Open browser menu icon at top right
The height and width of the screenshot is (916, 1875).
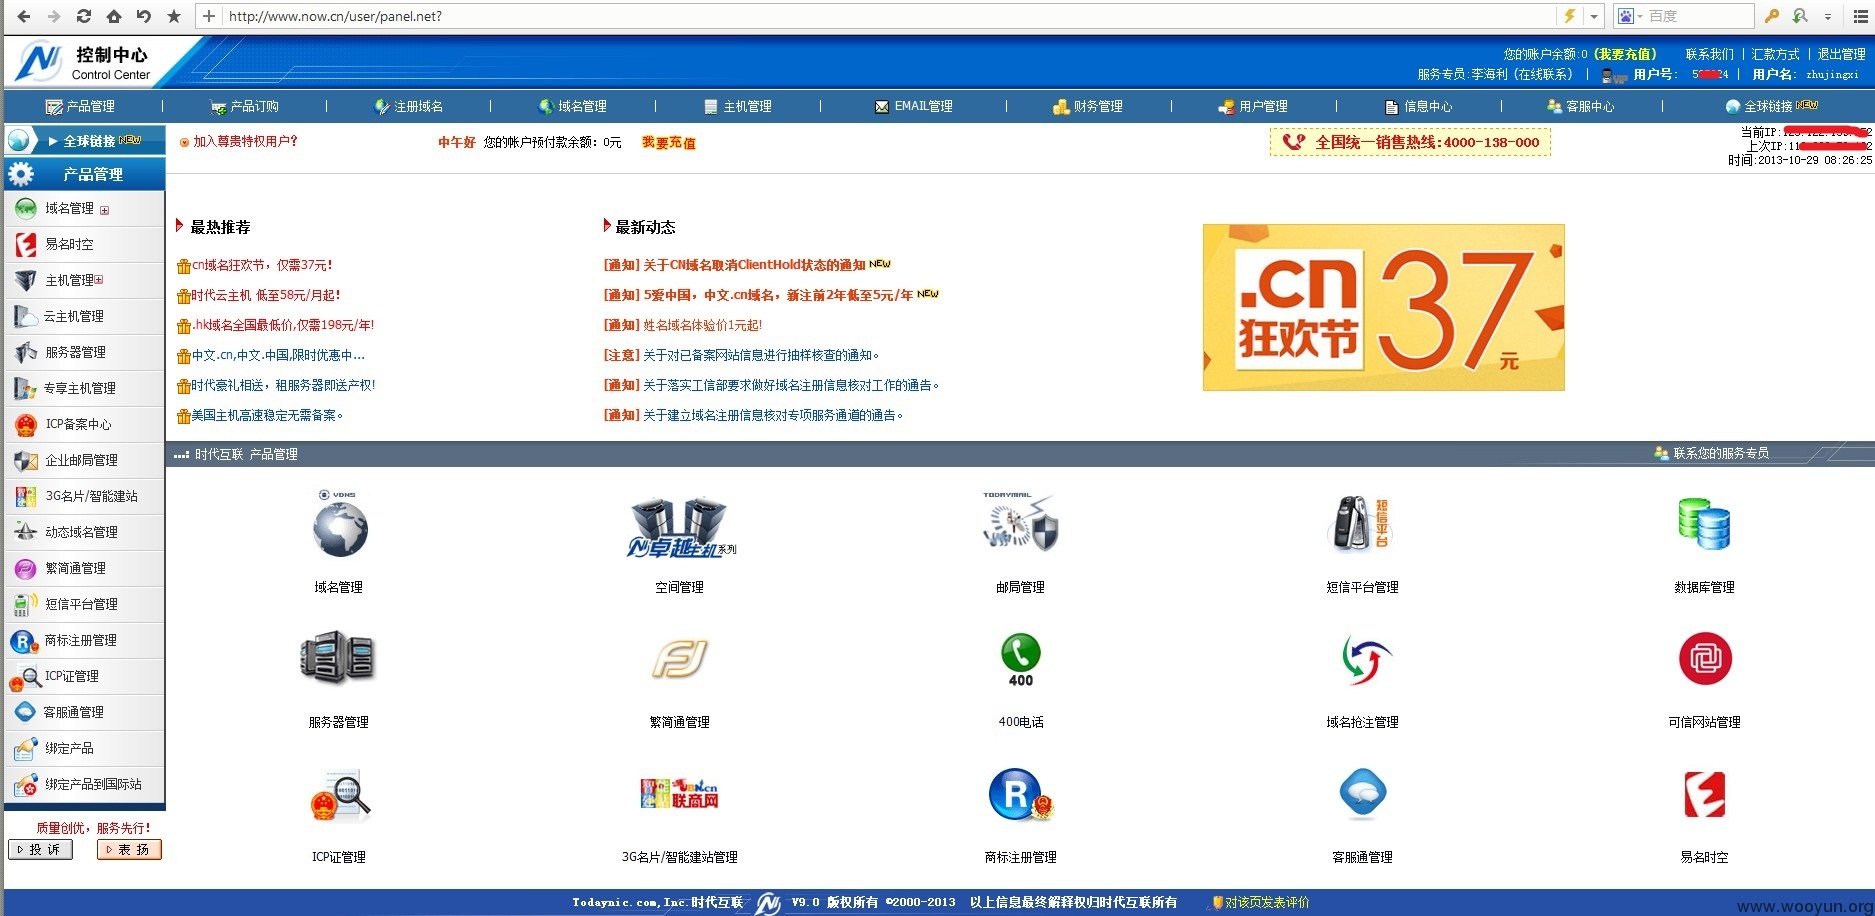coord(1860,16)
